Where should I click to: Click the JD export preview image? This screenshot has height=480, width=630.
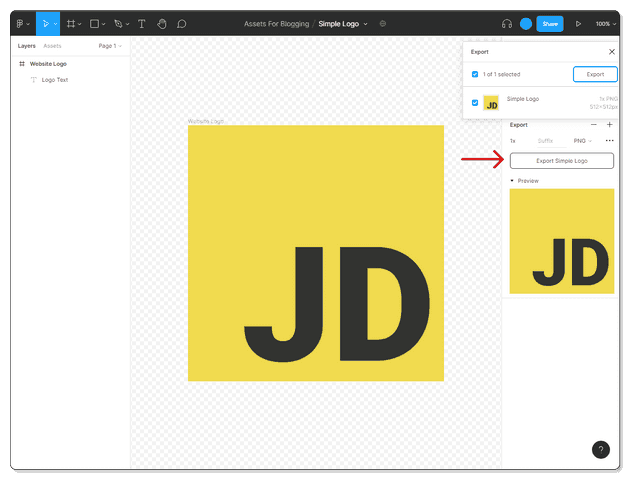tap(562, 241)
